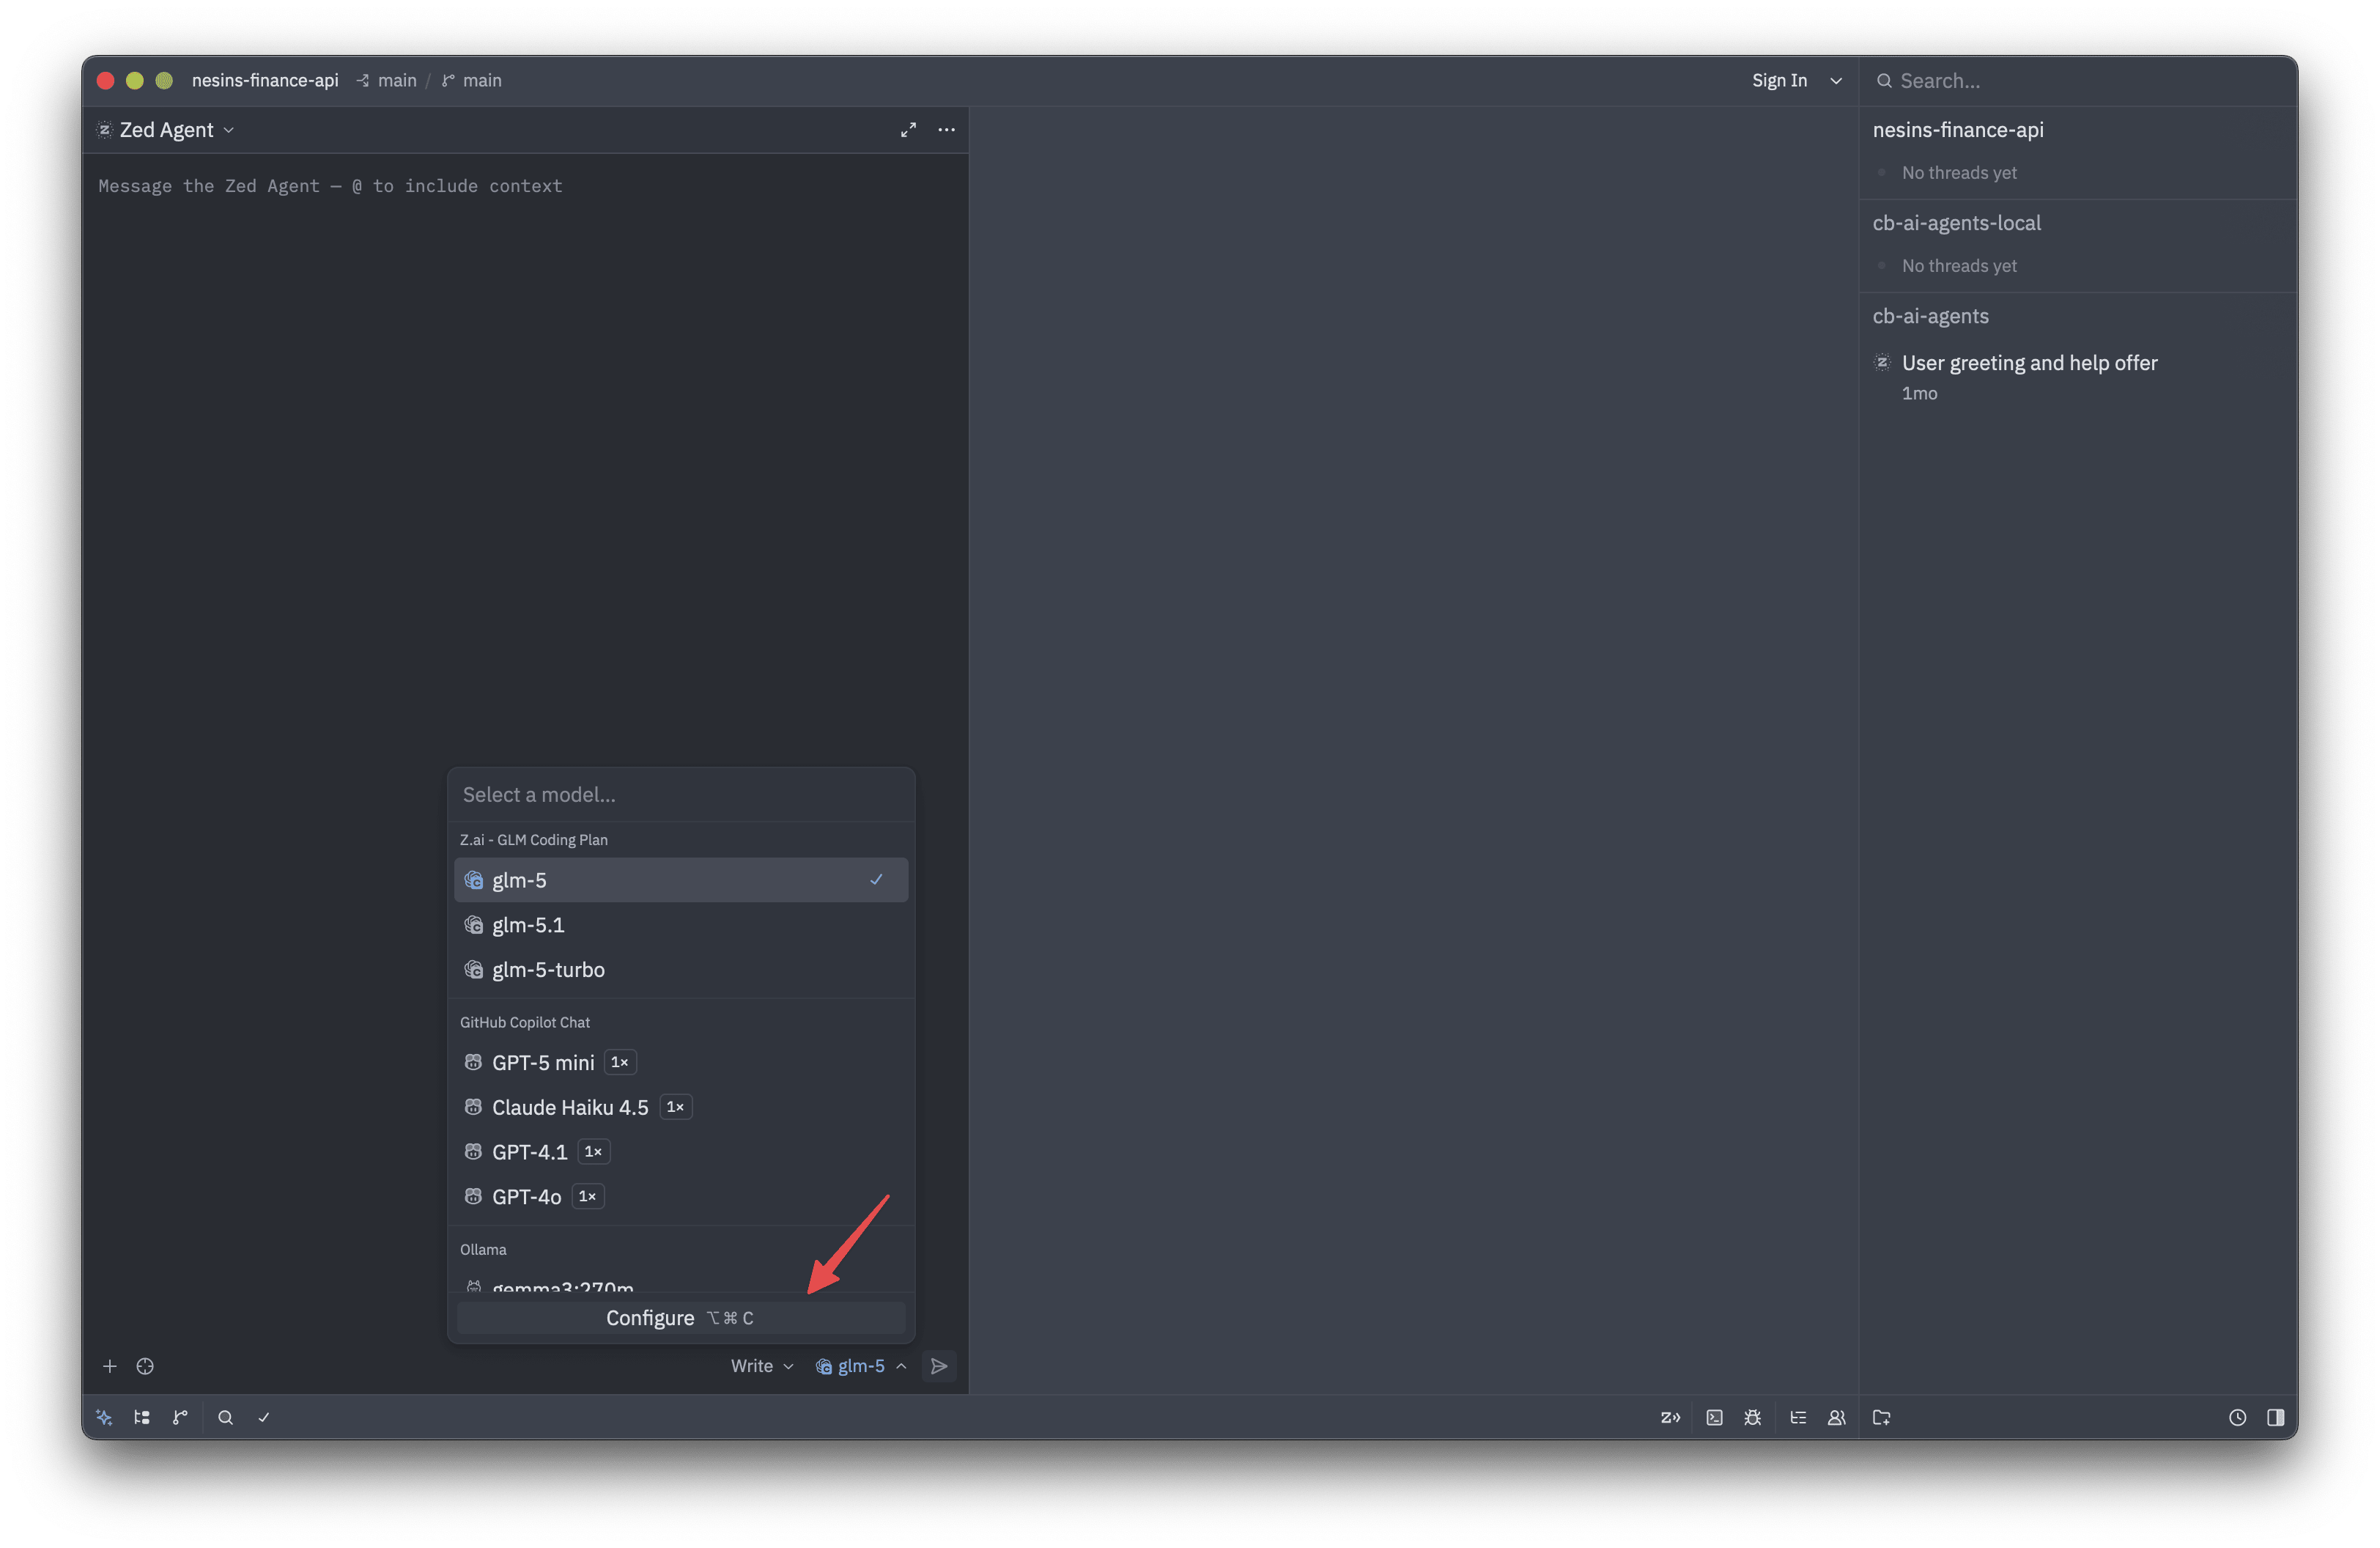
Task: Focus the Message the Zed Agent input
Action: (525, 186)
